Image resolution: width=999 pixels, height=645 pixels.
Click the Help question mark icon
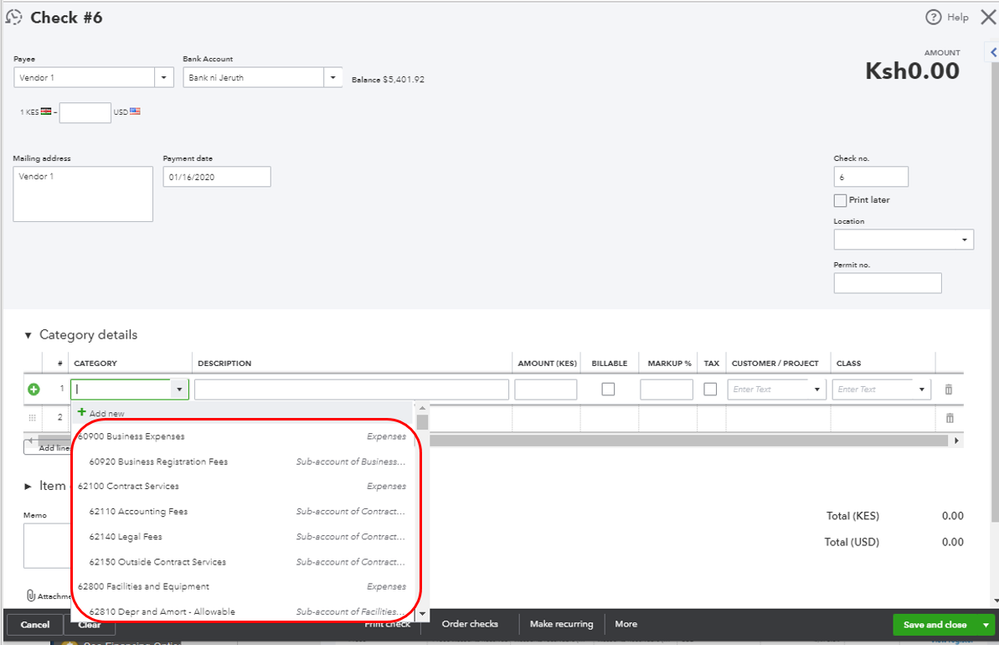point(933,17)
